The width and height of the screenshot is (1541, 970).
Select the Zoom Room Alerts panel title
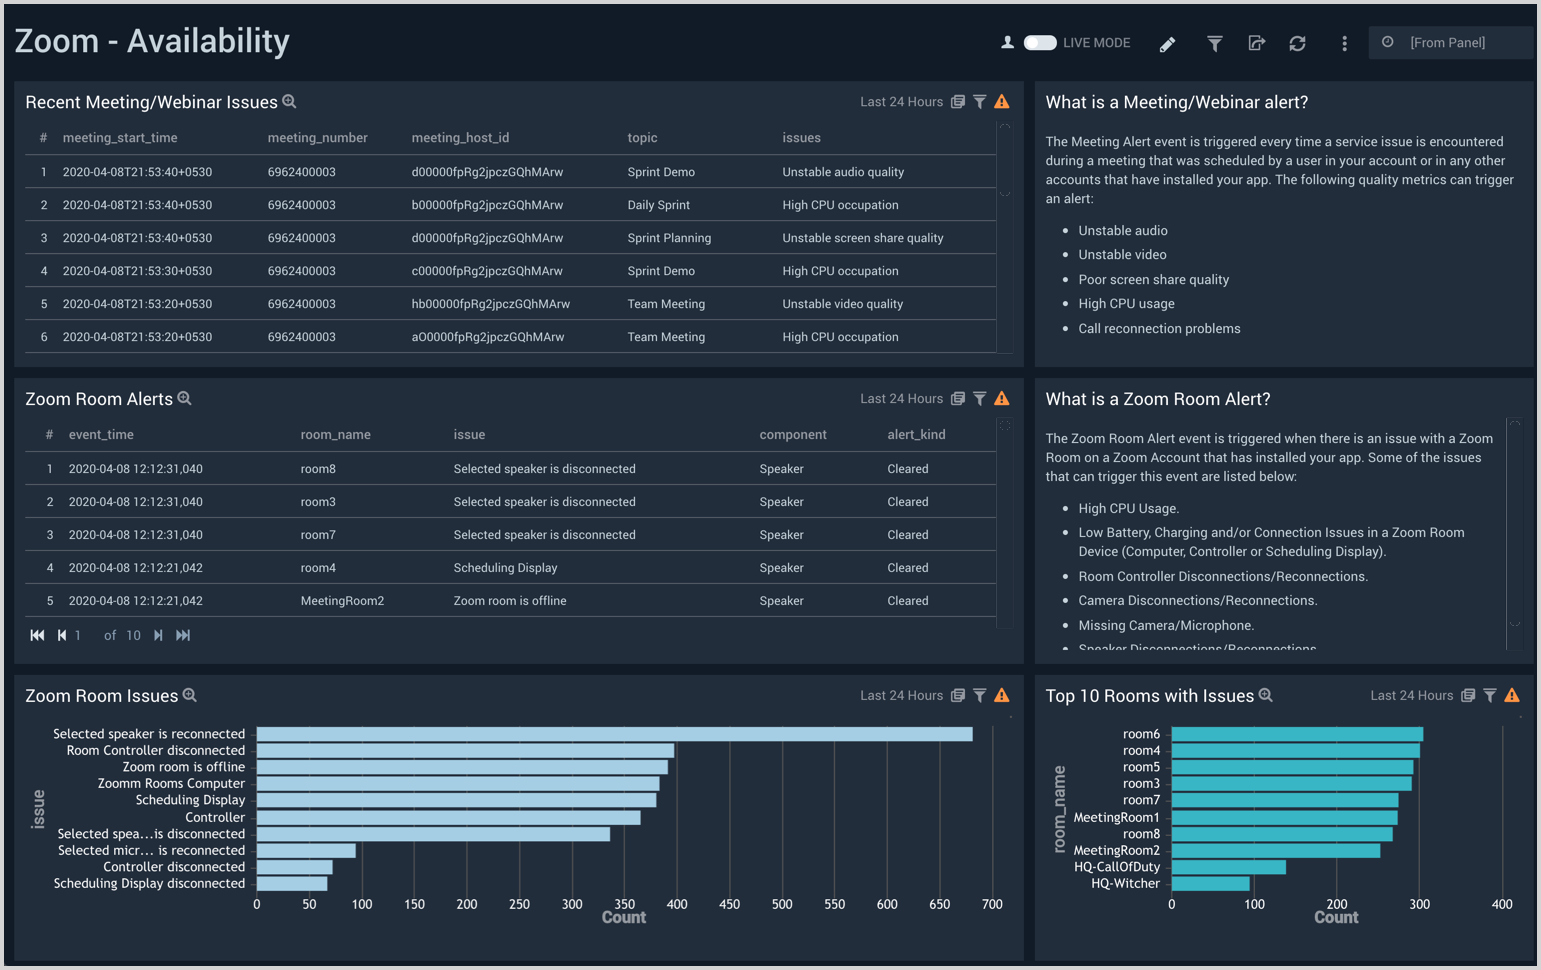pos(99,398)
